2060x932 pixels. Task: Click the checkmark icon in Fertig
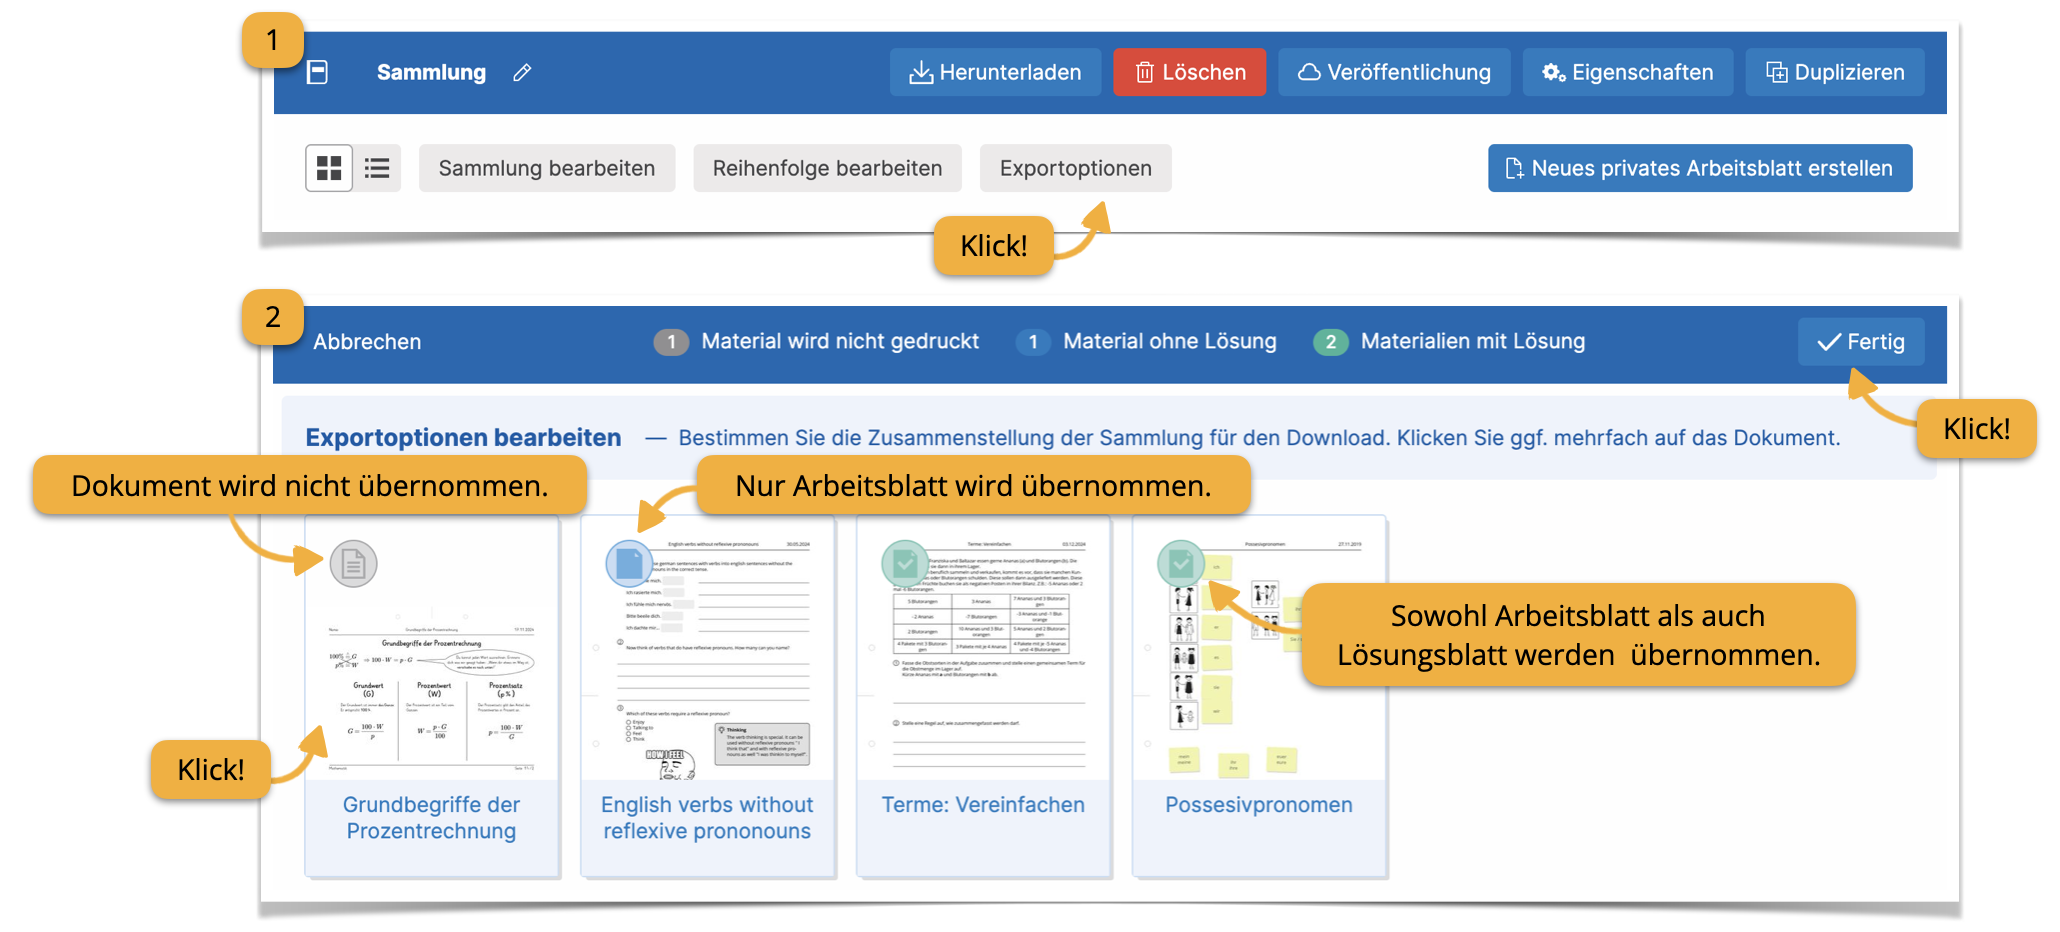(x=1829, y=342)
